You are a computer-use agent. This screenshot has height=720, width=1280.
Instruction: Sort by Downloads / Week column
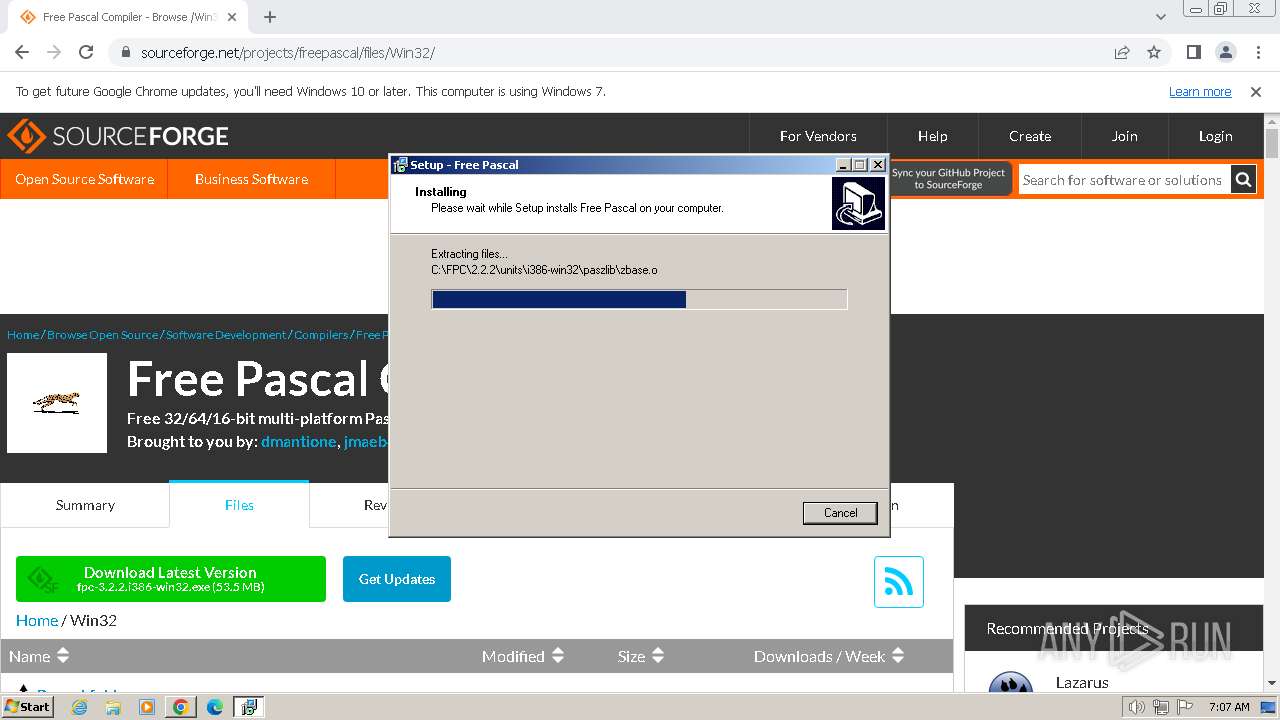(829, 656)
